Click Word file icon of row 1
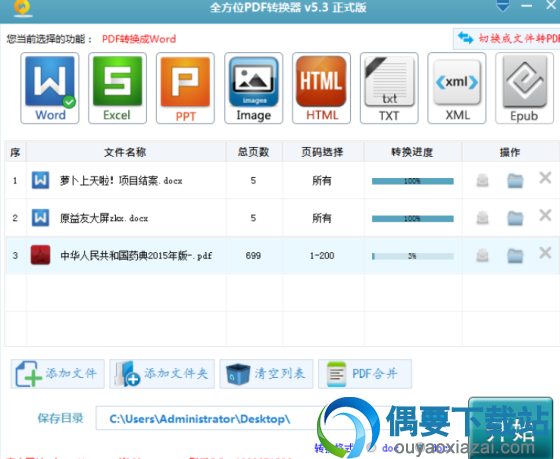 [x=40, y=180]
